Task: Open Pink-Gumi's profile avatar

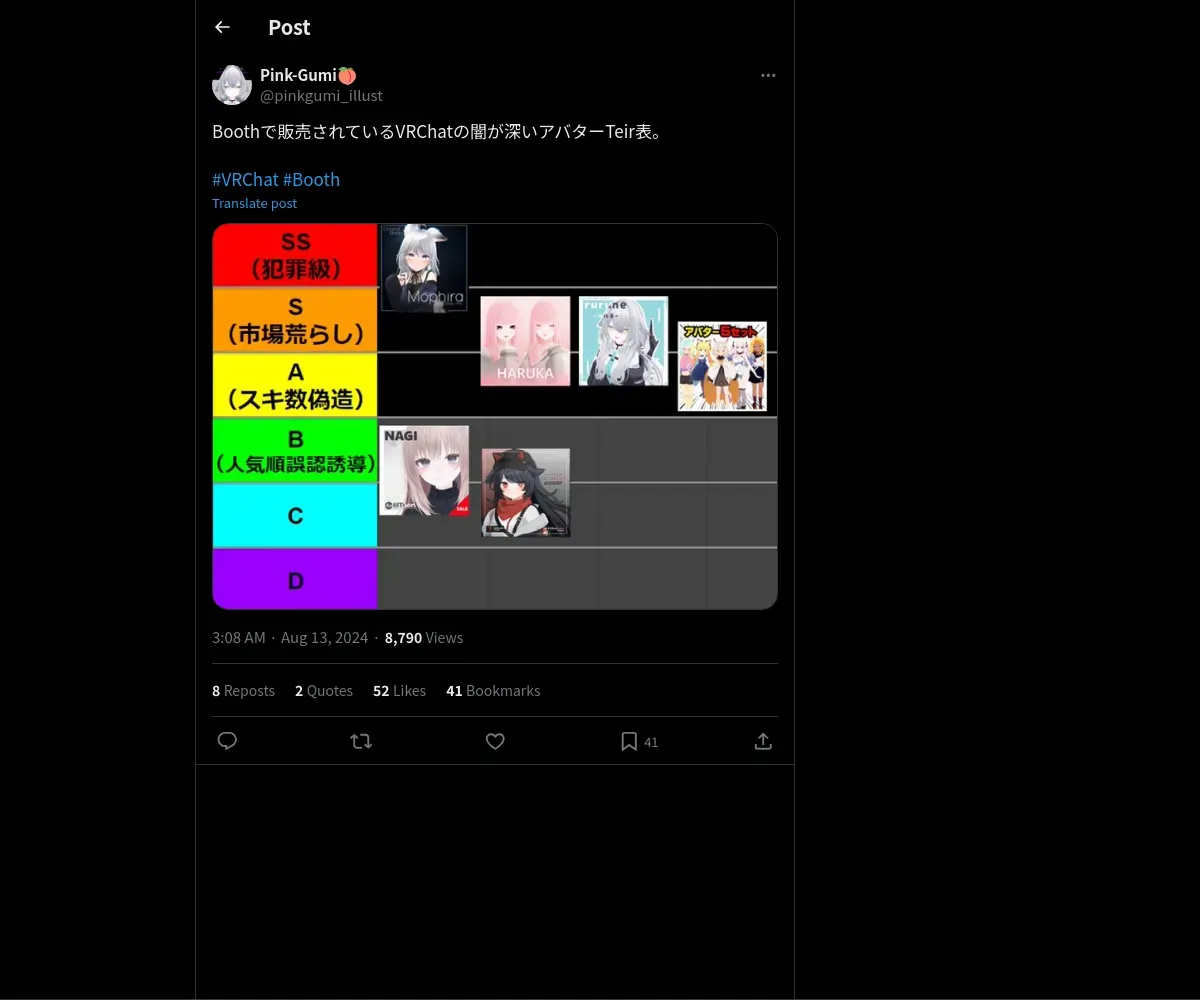Action: pos(232,85)
